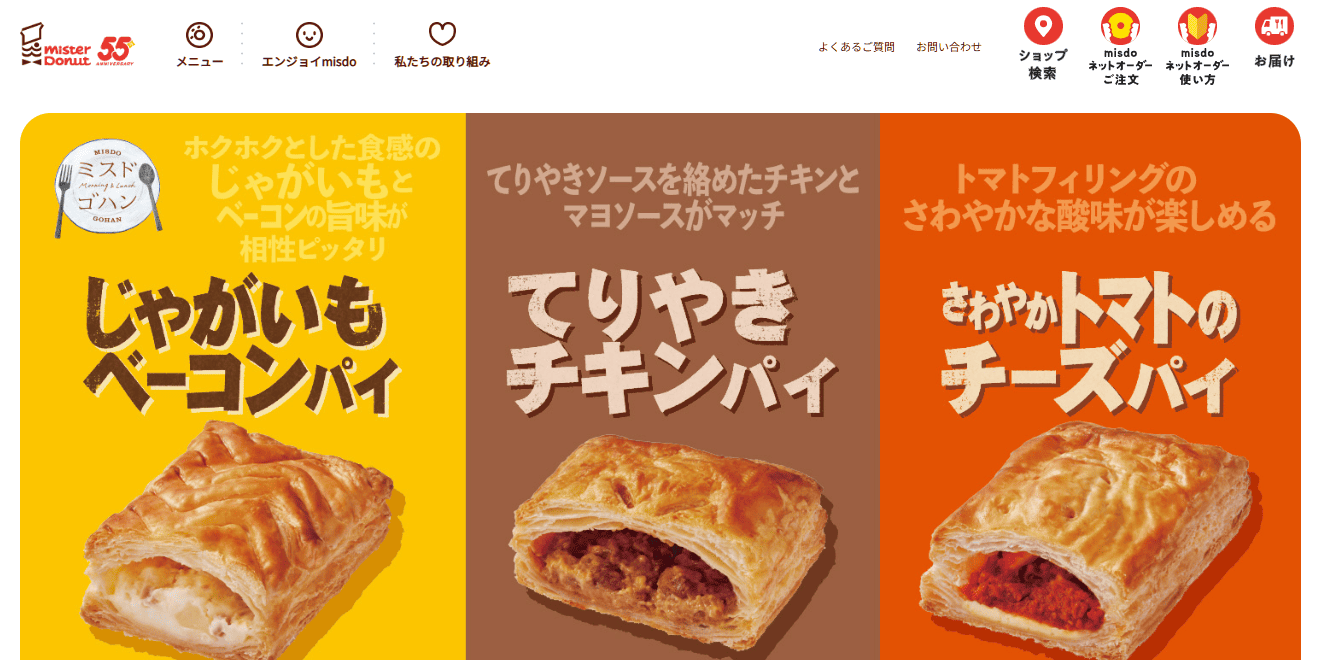The image size is (1319, 660).
Task: Open the heart icon for 私たちの取り組み
Action: pyautogui.click(x=442, y=35)
